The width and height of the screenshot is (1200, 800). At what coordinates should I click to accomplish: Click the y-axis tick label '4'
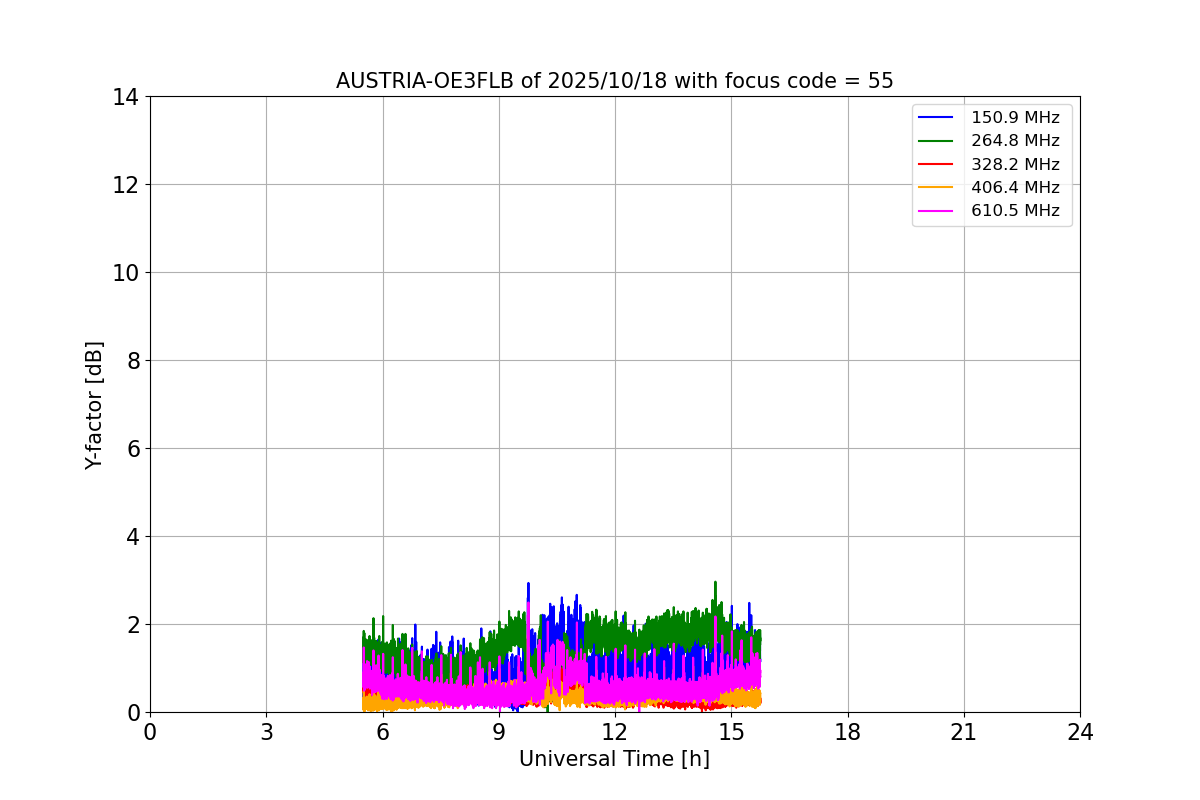click(132, 537)
